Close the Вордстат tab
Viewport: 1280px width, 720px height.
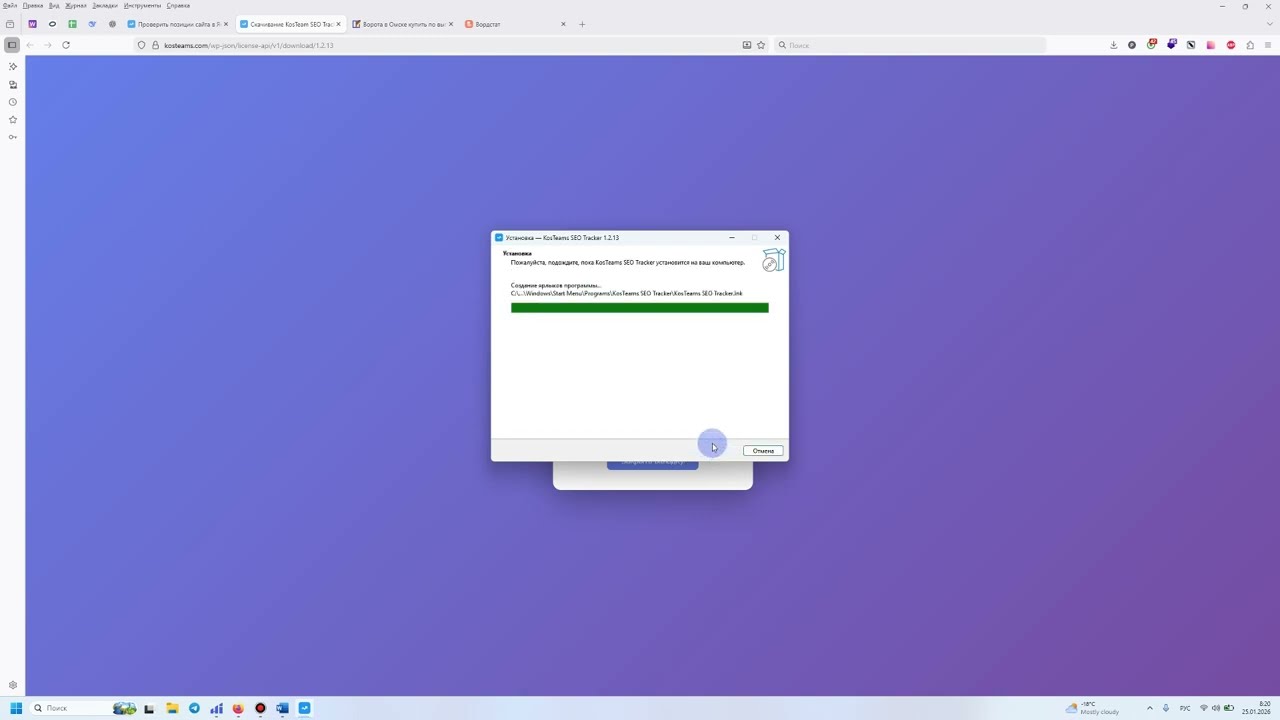563,24
